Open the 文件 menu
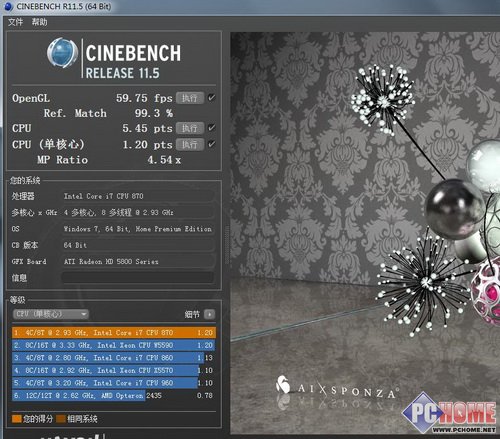Image resolution: width=500 pixels, height=439 pixels. coord(15,22)
